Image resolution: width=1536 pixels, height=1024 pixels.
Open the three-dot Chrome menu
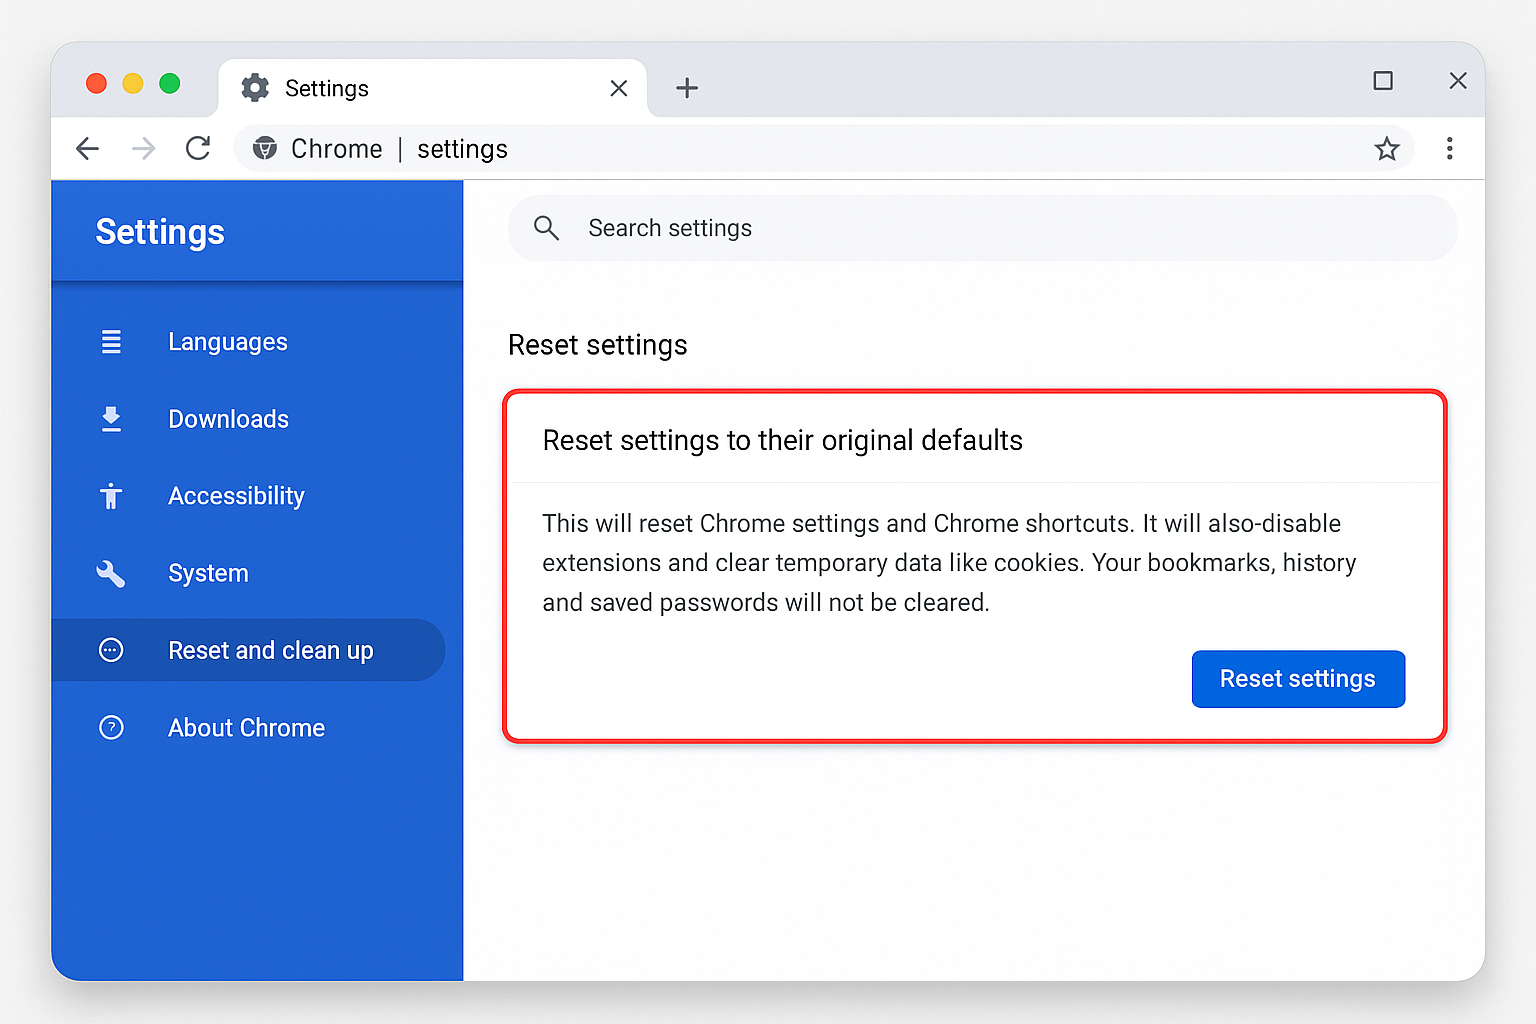click(x=1450, y=148)
